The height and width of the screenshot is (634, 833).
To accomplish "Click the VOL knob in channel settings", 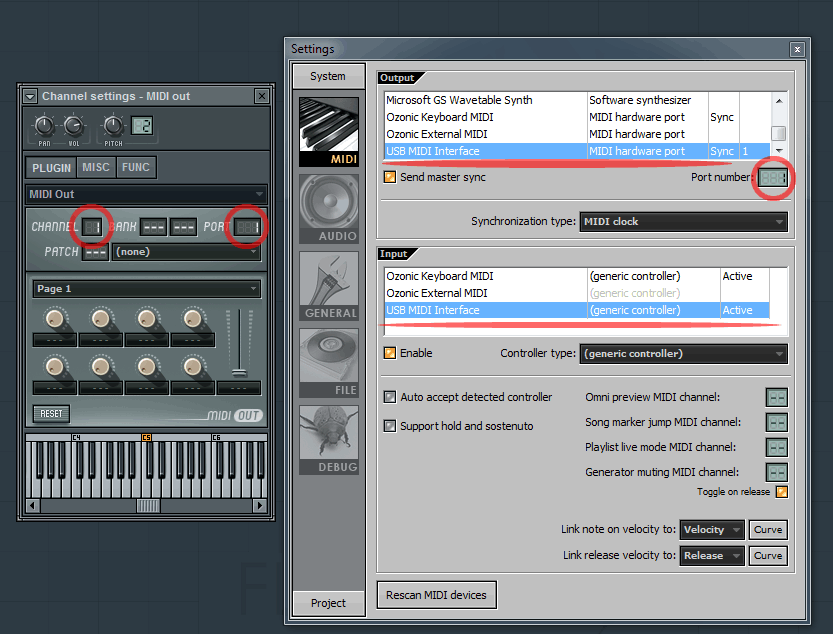I will point(74,125).
